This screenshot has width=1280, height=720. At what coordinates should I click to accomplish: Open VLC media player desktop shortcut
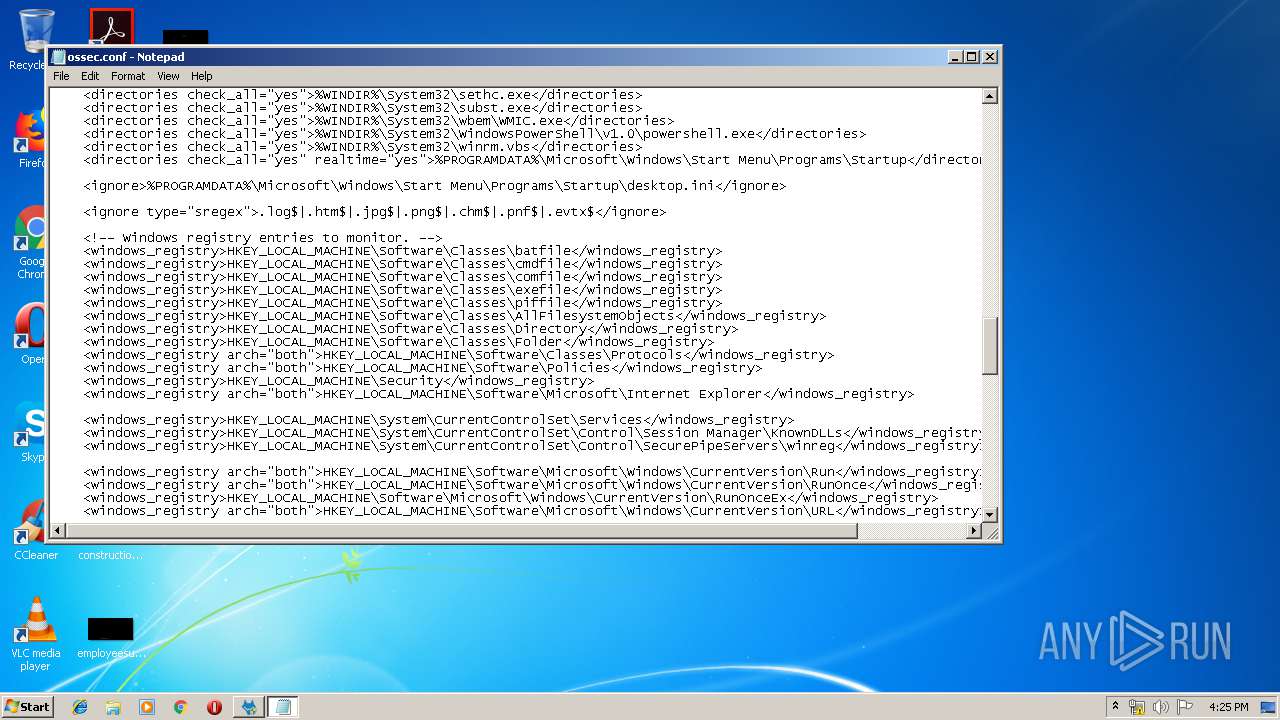pos(36,632)
